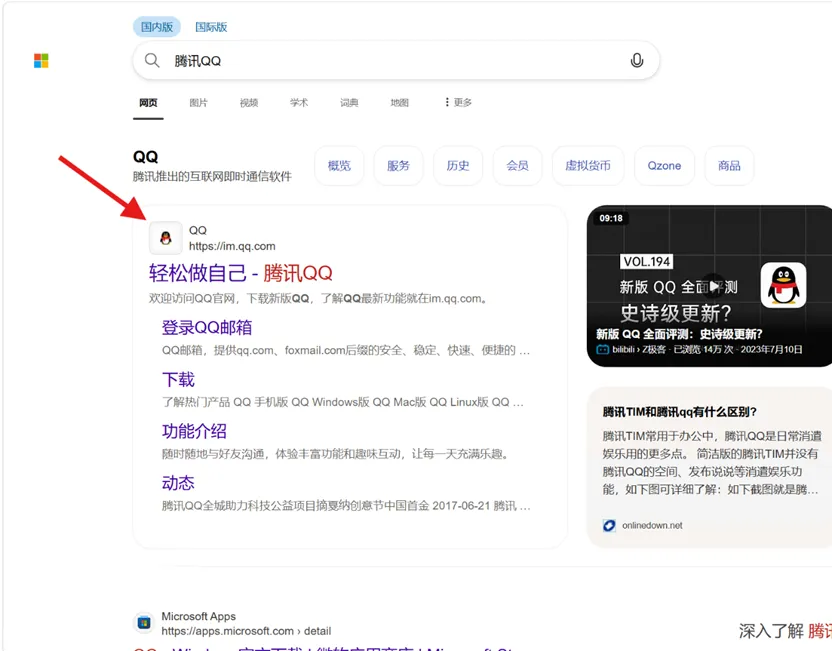
Task: Click the magnifier search icon
Action: pos(152,60)
